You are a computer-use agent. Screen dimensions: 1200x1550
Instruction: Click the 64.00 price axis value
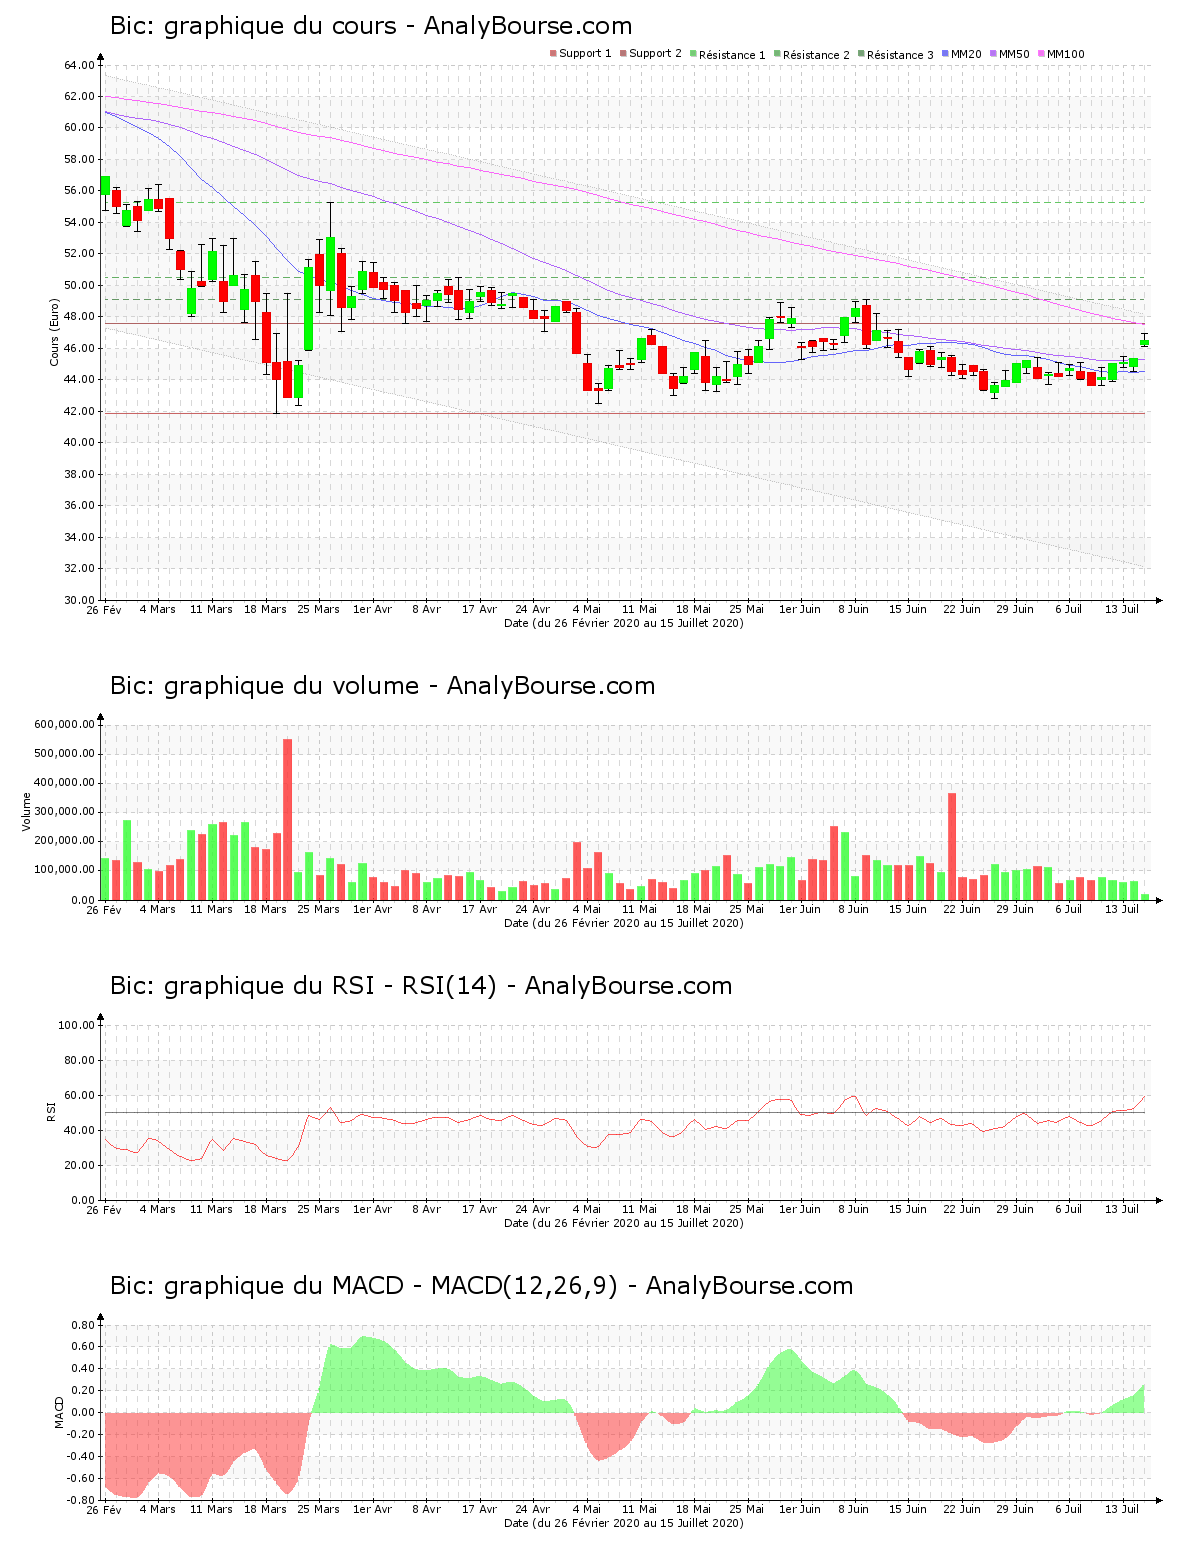[79, 65]
